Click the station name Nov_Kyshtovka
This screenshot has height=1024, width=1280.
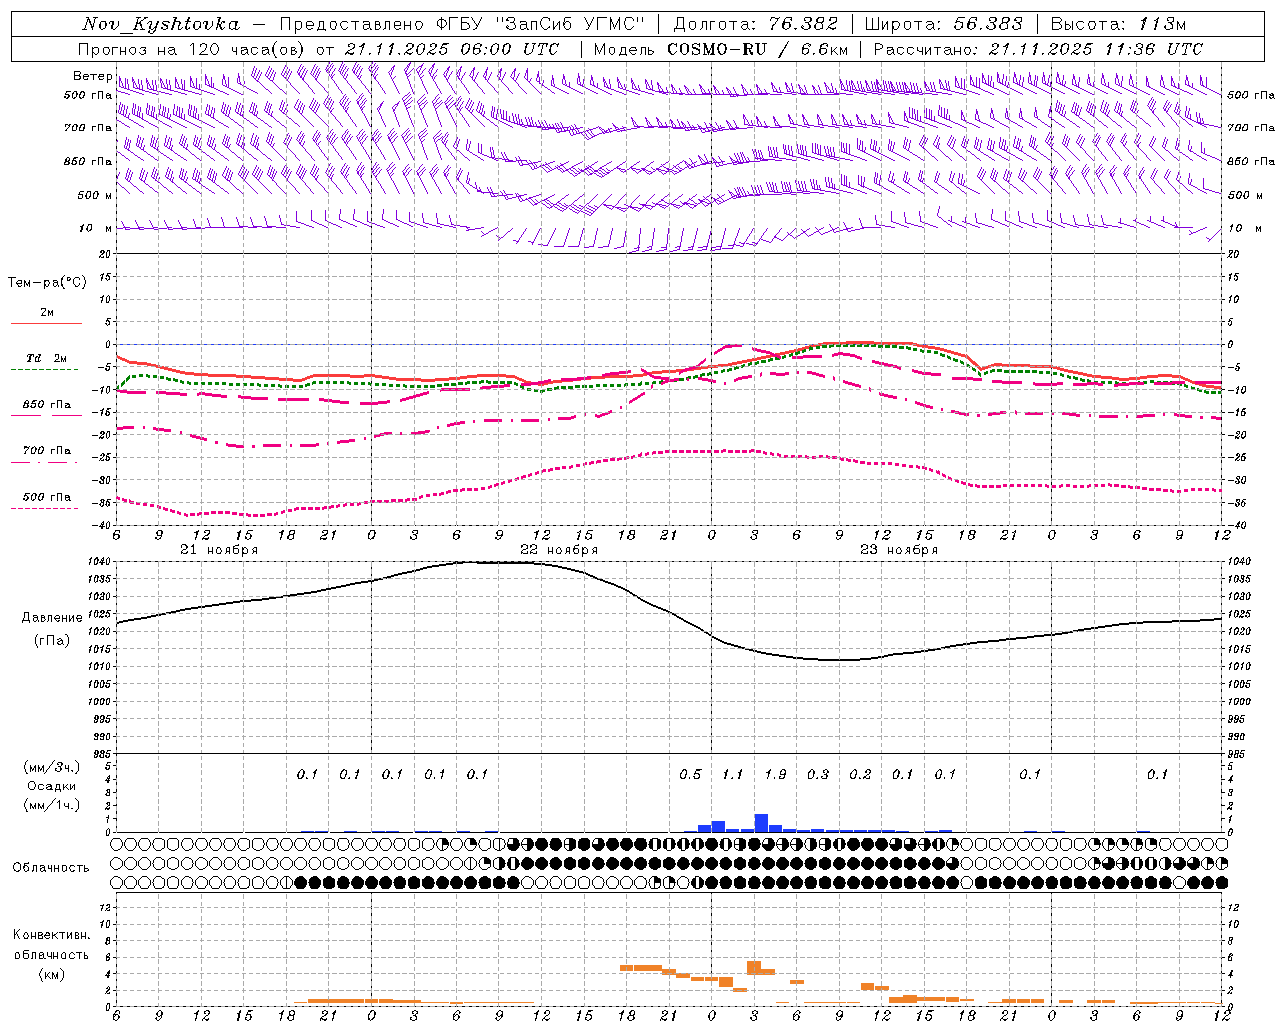(160, 24)
